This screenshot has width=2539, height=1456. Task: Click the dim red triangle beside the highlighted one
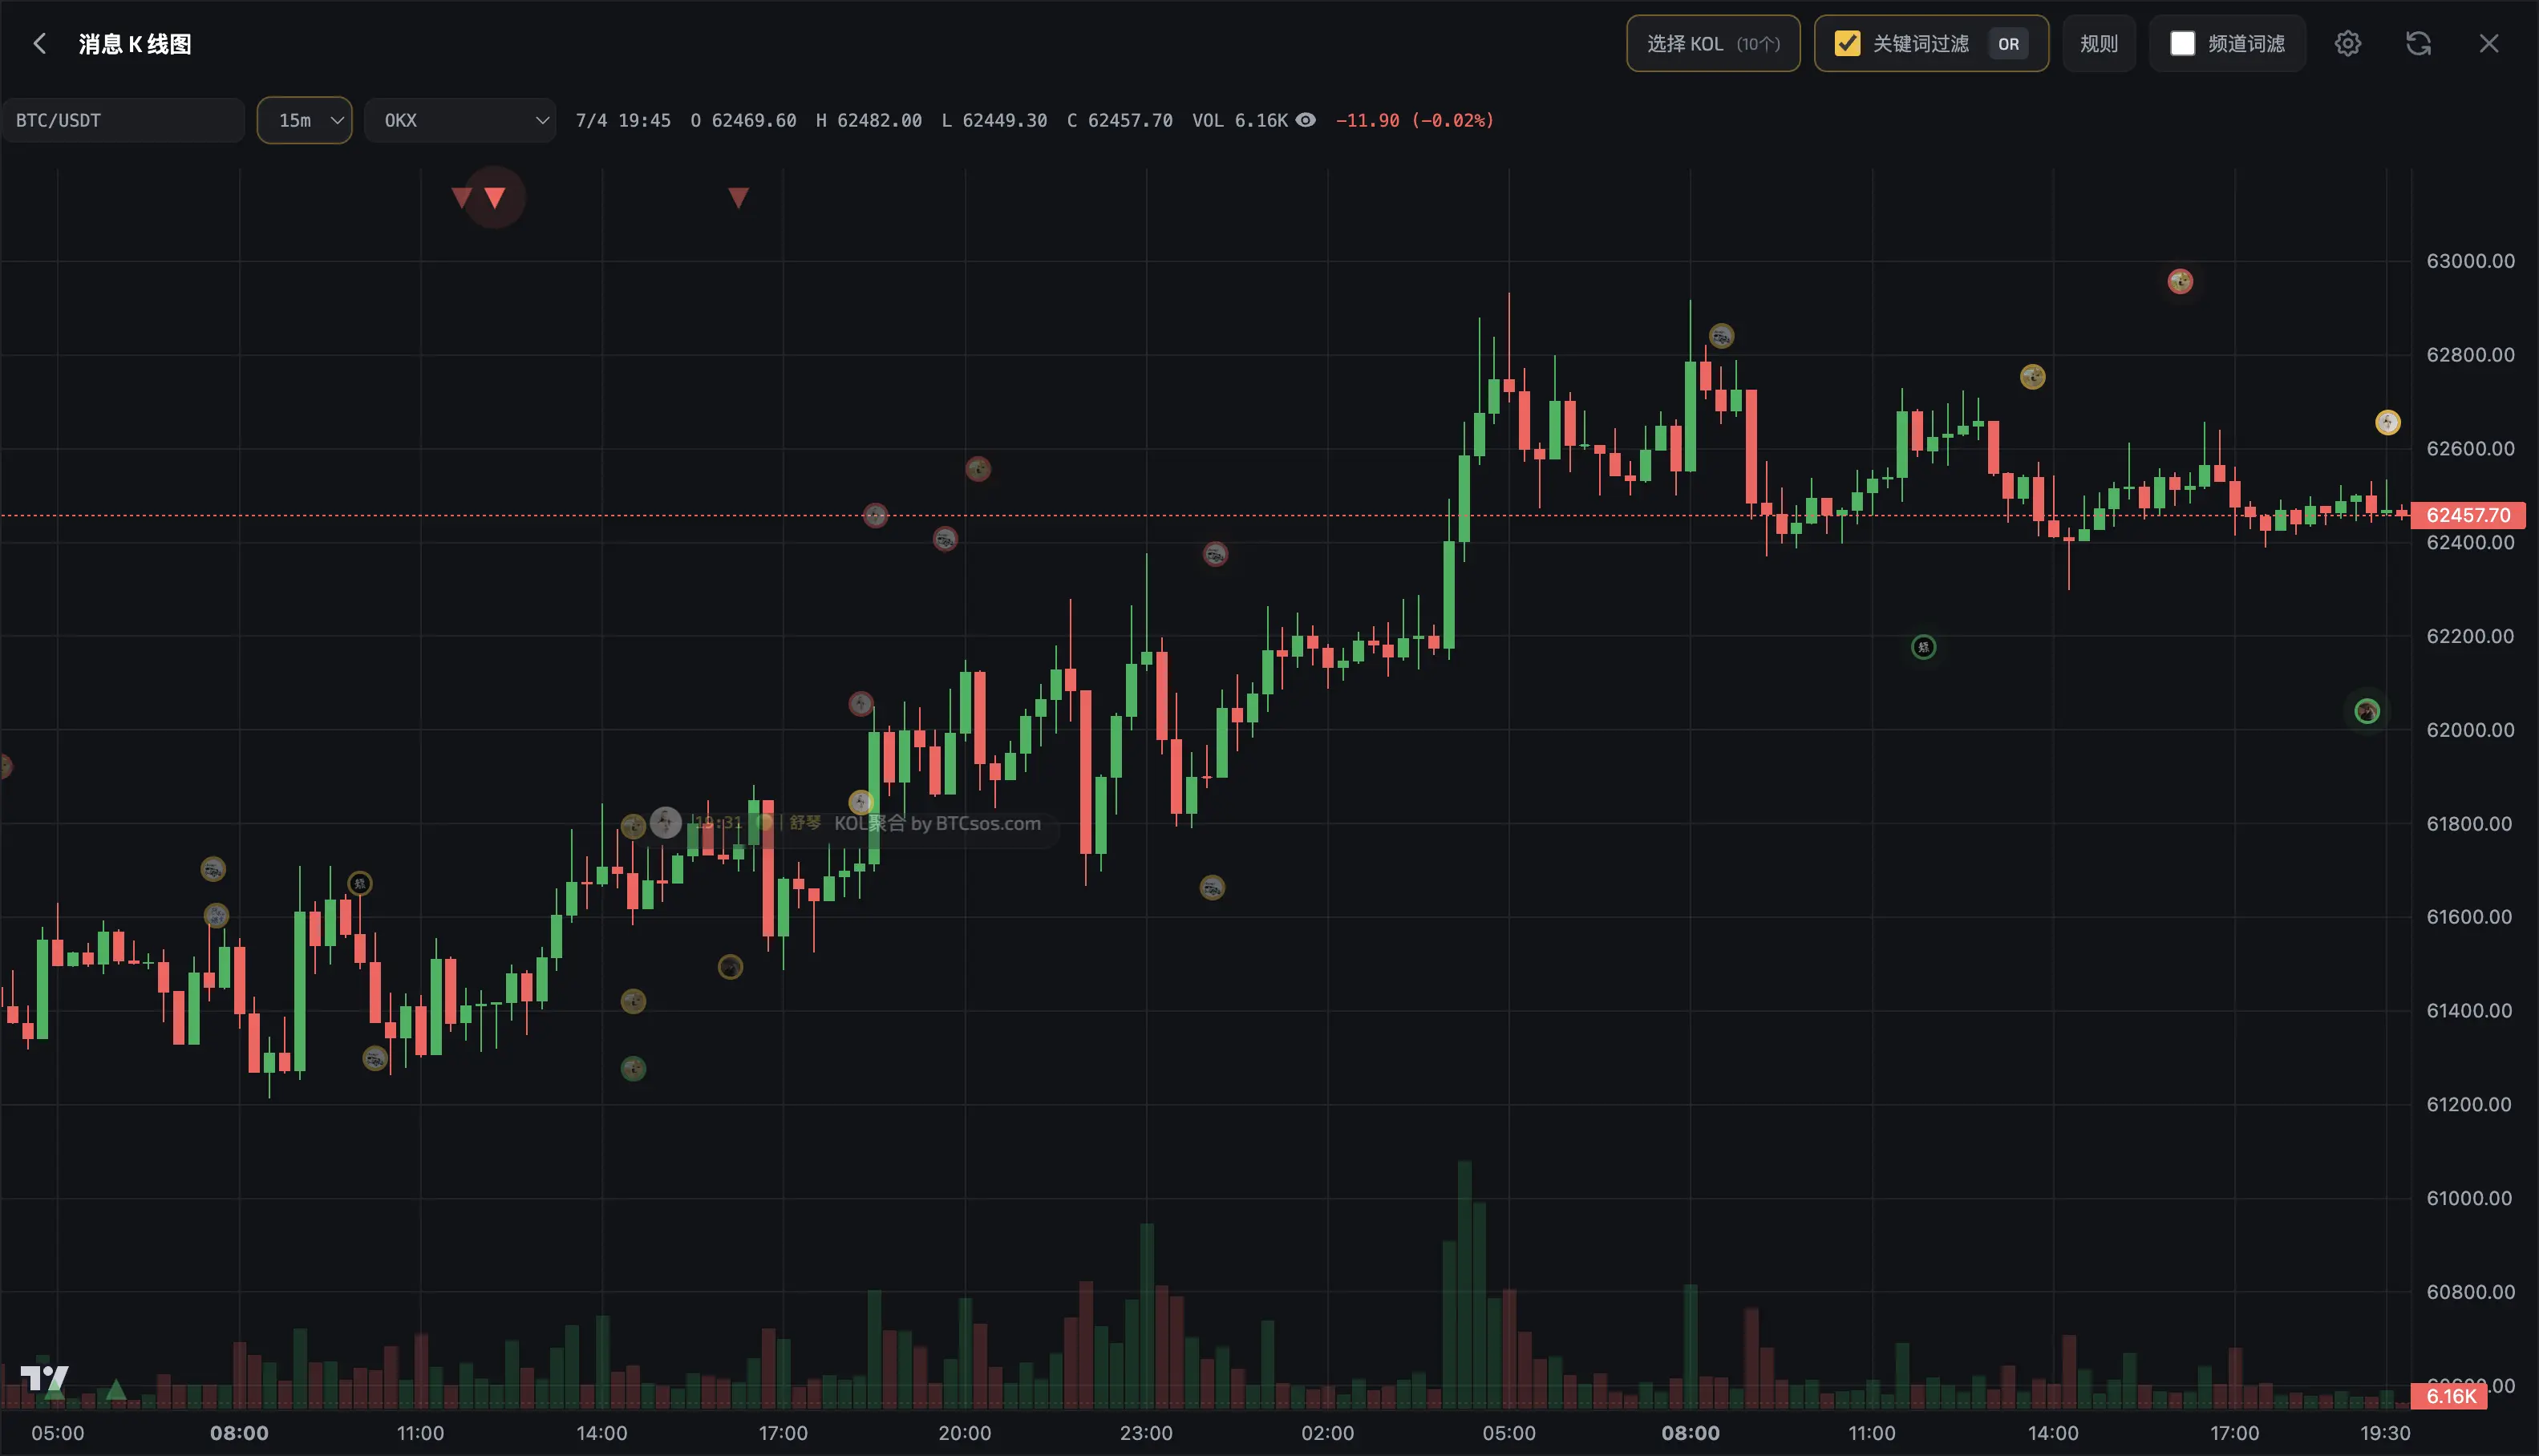pos(461,197)
